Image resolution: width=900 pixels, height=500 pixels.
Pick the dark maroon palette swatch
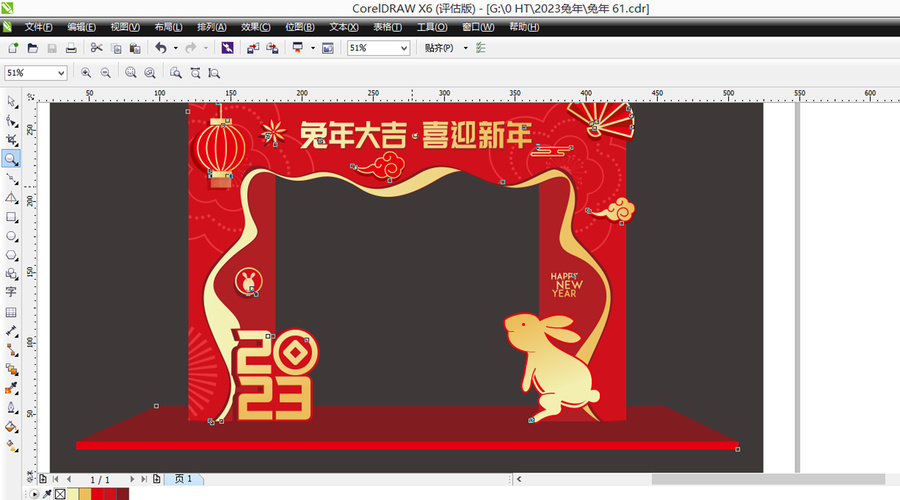coord(123,494)
